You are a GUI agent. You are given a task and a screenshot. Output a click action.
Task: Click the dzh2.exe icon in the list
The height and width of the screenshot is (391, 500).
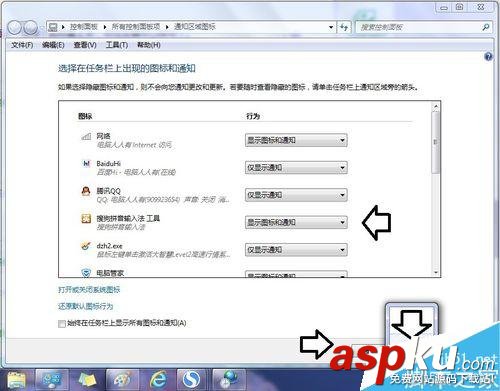tap(86, 246)
